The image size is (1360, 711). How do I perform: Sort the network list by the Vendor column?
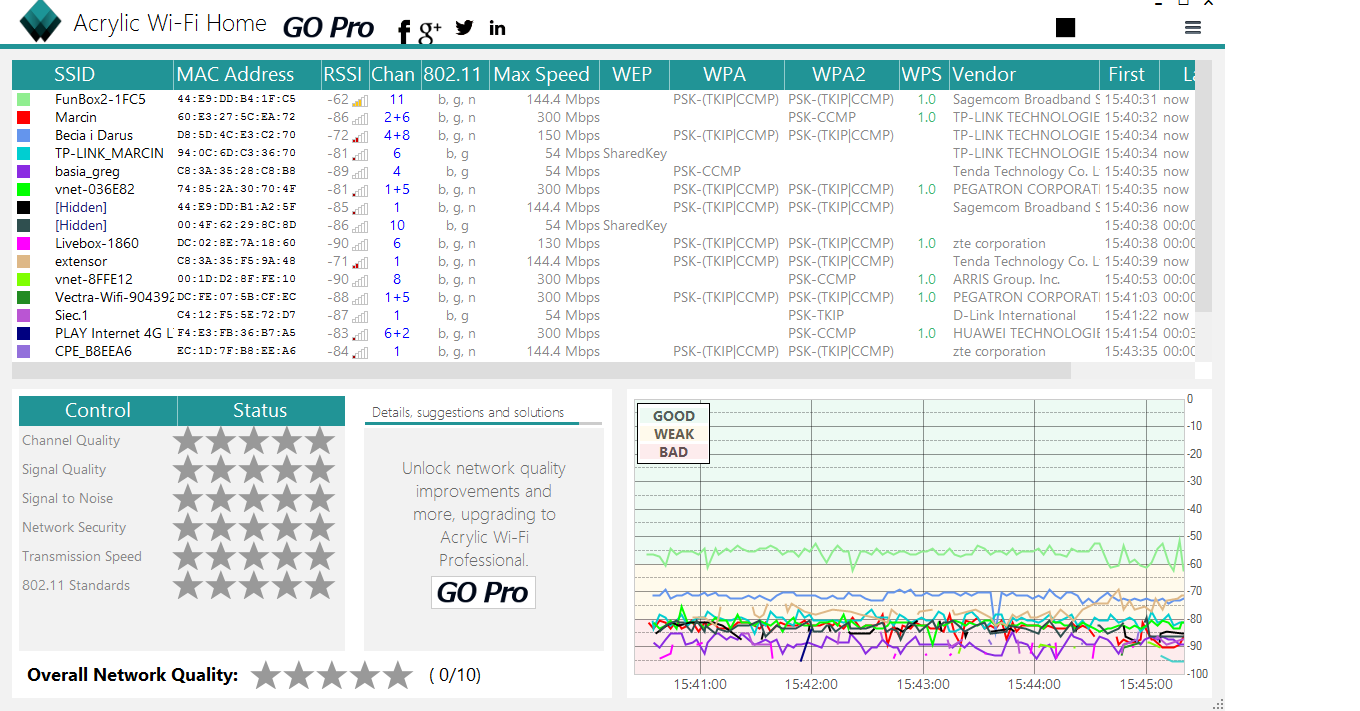click(1024, 74)
